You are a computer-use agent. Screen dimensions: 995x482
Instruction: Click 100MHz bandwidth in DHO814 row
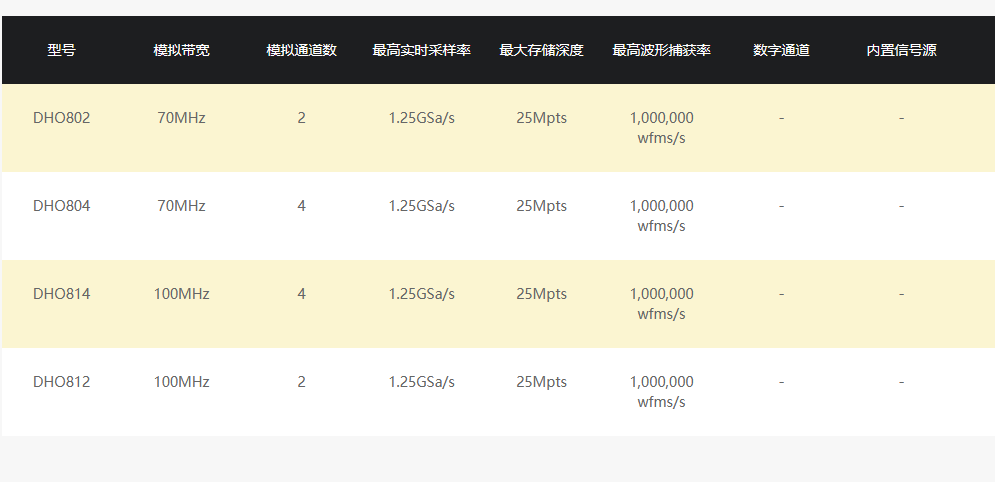click(x=181, y=294)
